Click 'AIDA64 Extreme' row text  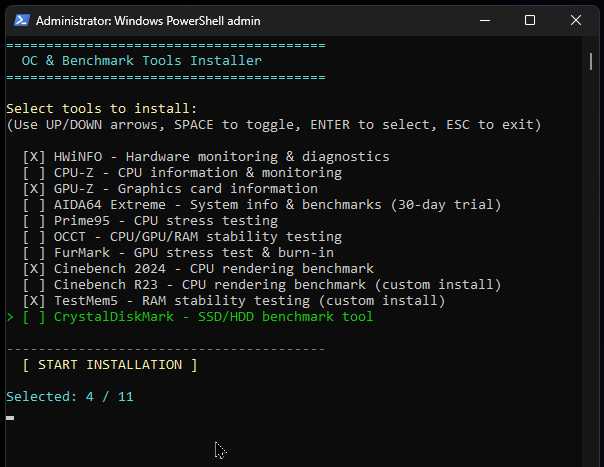277,205
